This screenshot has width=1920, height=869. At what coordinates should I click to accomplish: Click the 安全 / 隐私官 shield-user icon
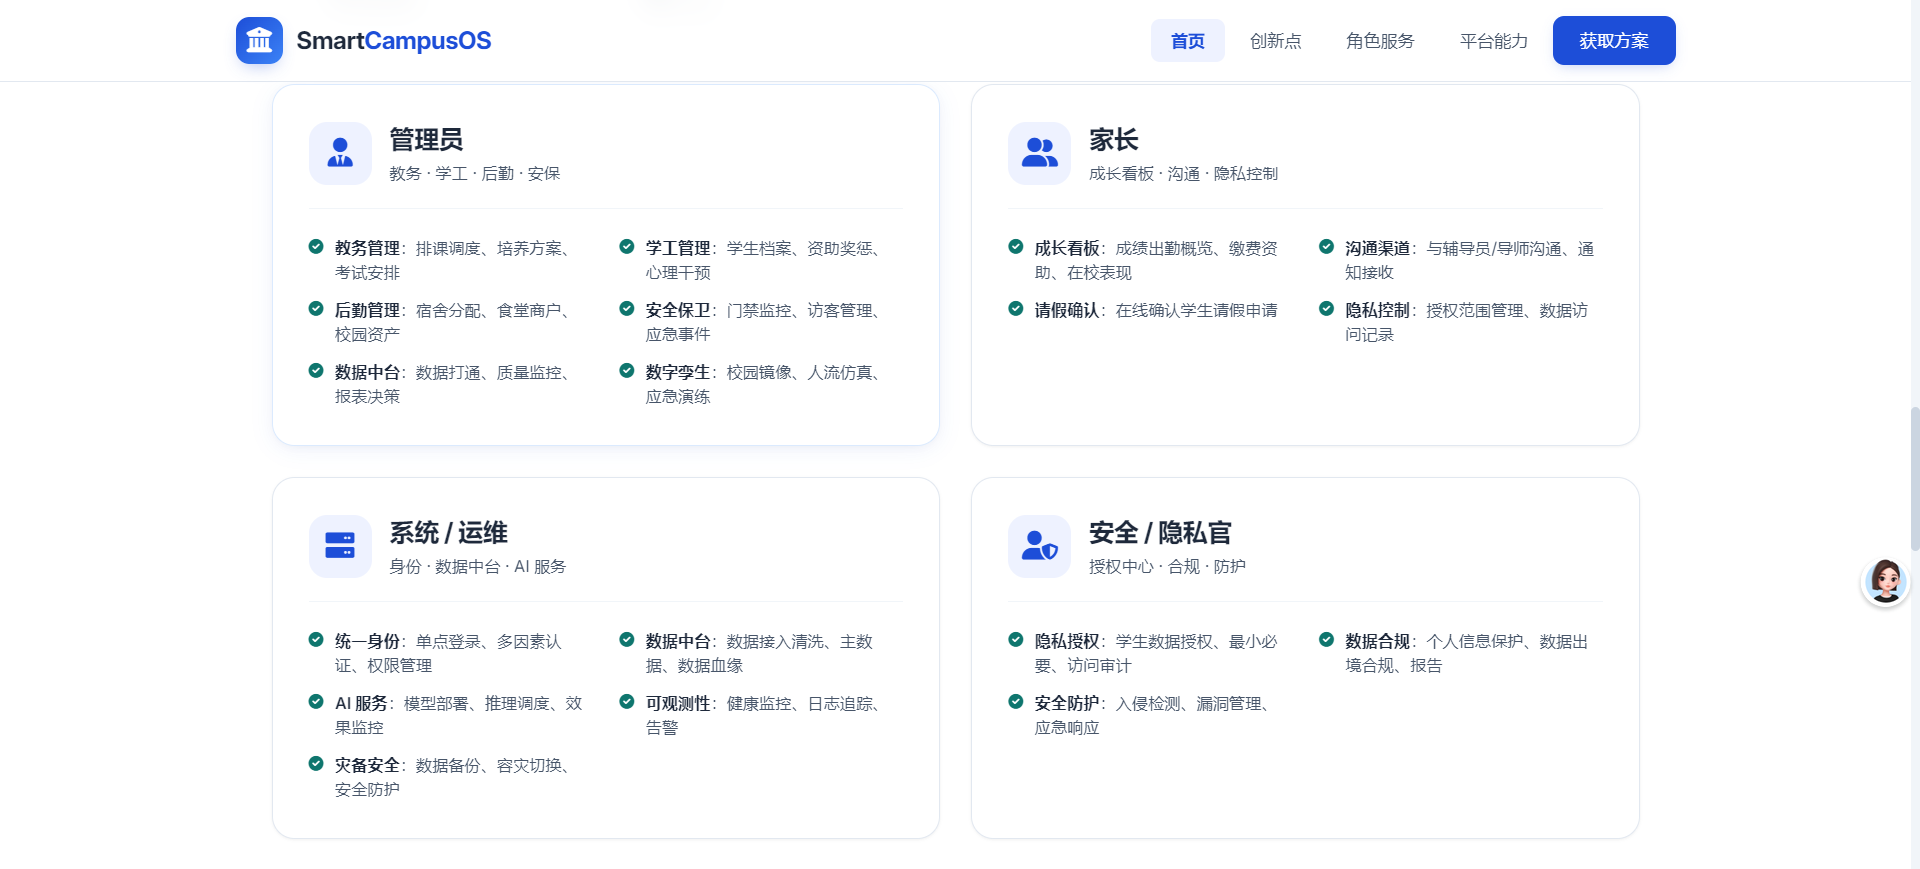tap(1039, 546)
